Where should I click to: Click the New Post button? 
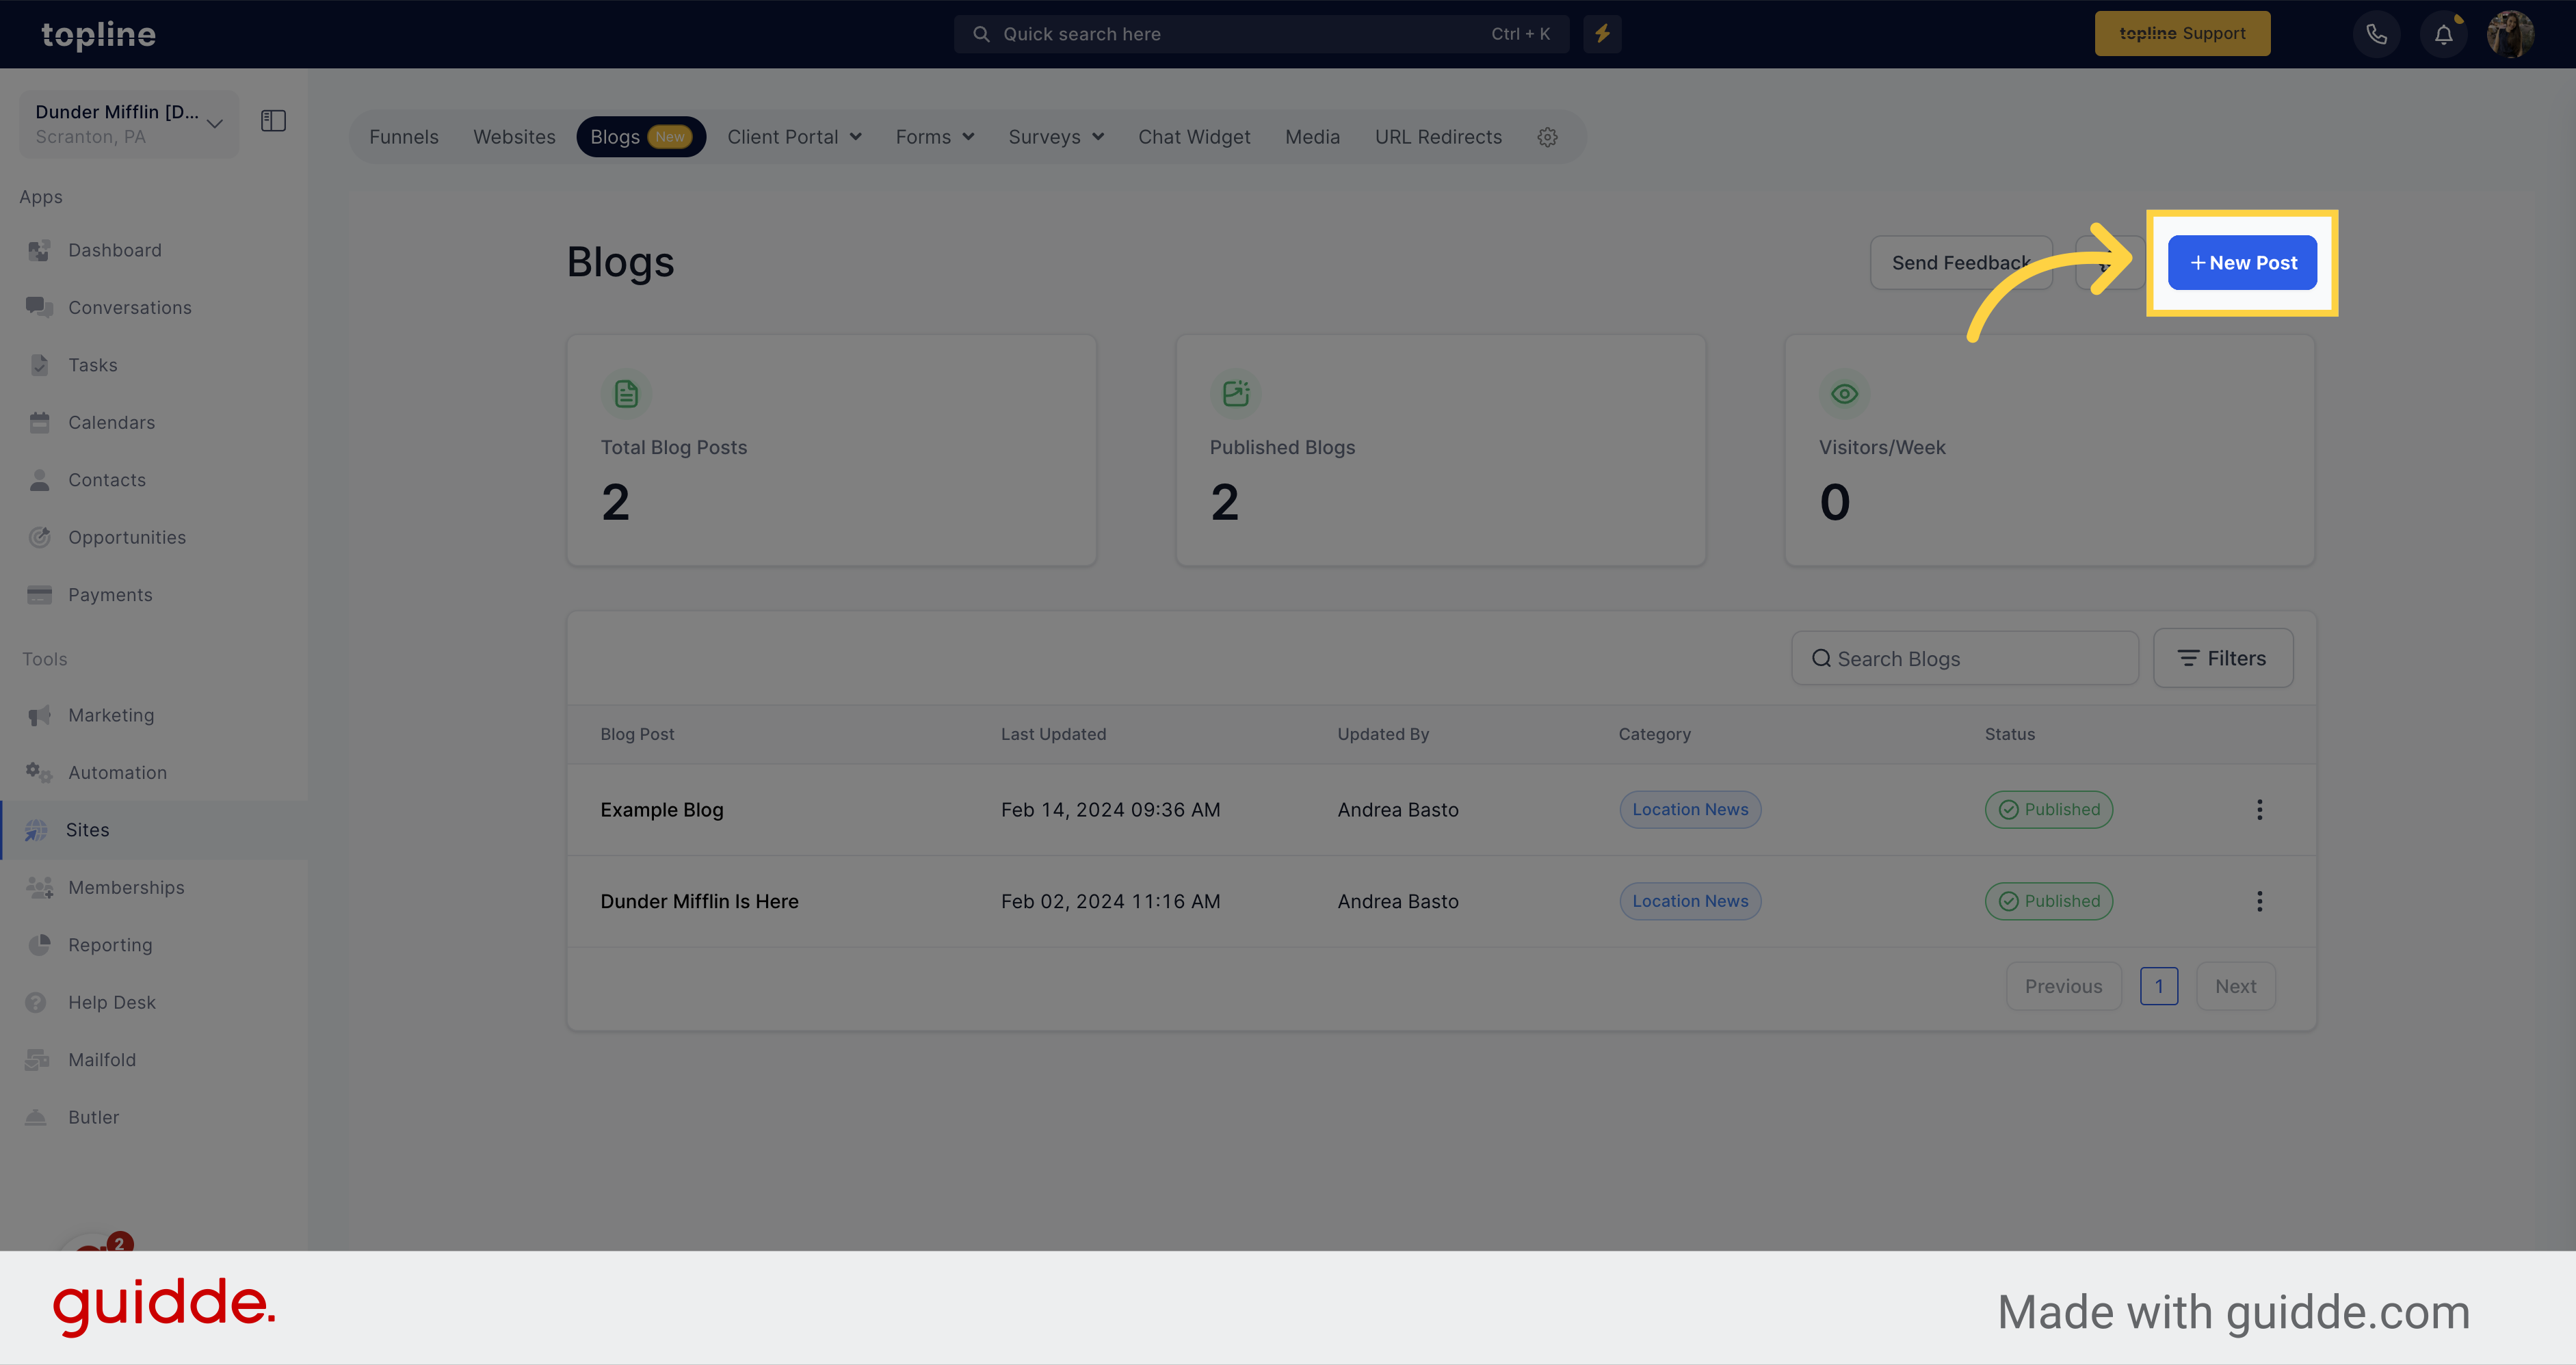[x=2242, y=263]
